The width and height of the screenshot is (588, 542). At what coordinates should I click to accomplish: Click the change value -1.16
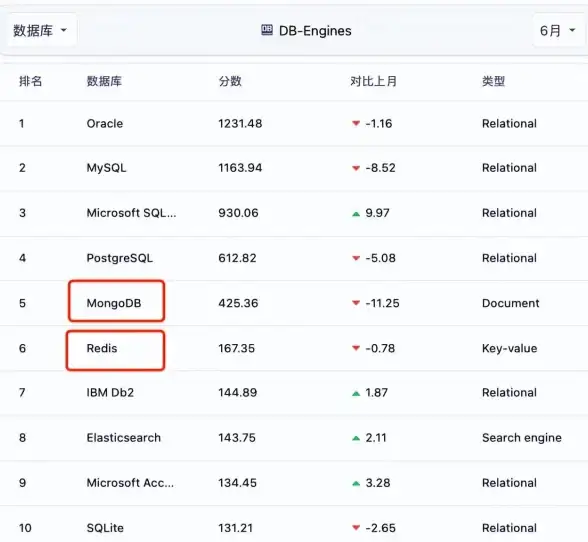pyautogui.click(x=379, y=123)
